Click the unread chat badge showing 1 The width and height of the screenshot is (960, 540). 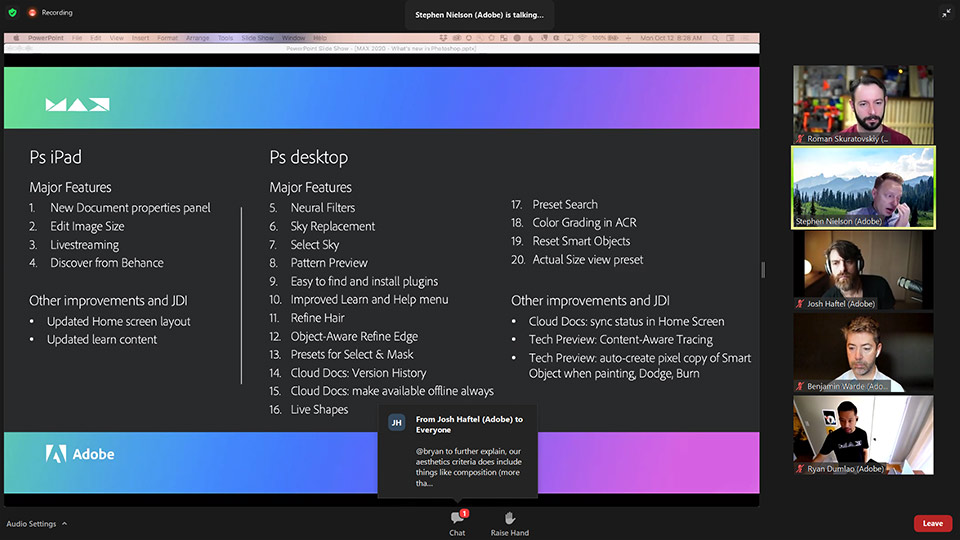tap(465, 513)
